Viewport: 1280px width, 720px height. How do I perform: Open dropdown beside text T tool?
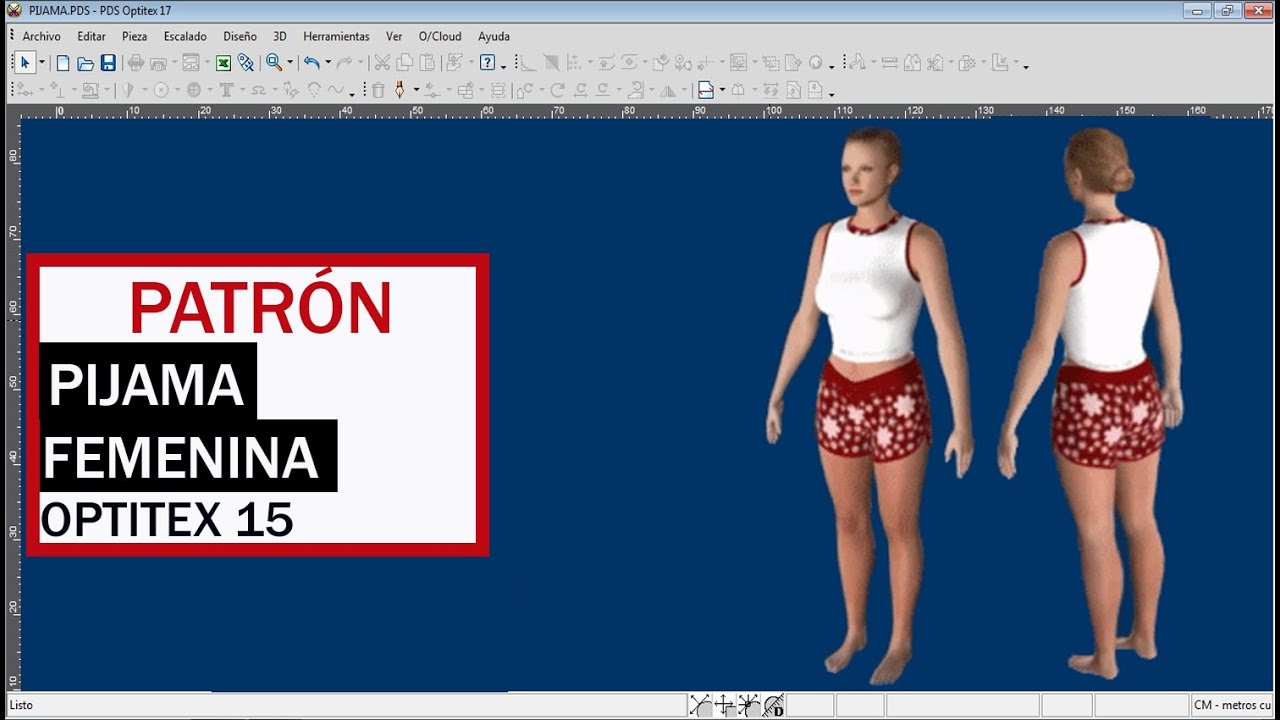pos(243,90)
